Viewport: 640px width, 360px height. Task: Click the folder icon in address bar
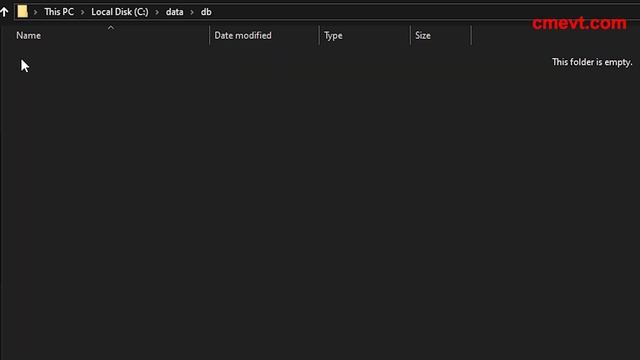coord(22,12)
